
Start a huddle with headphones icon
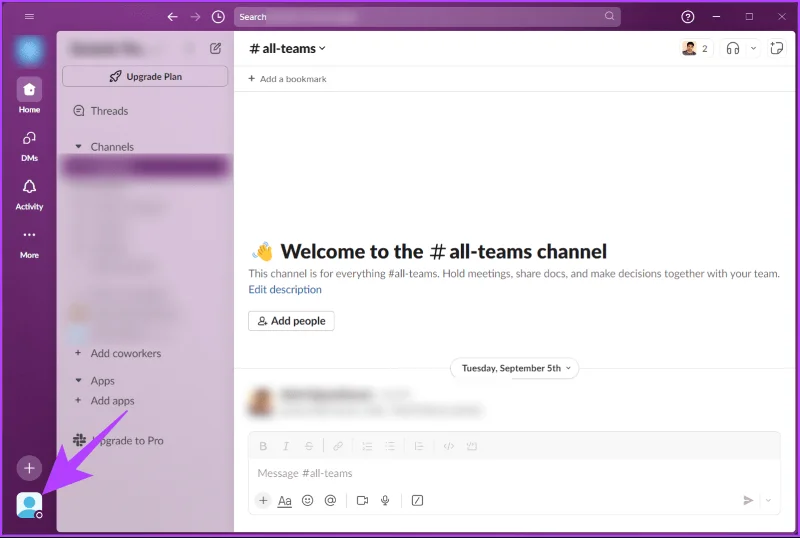(x=733, y=48)
